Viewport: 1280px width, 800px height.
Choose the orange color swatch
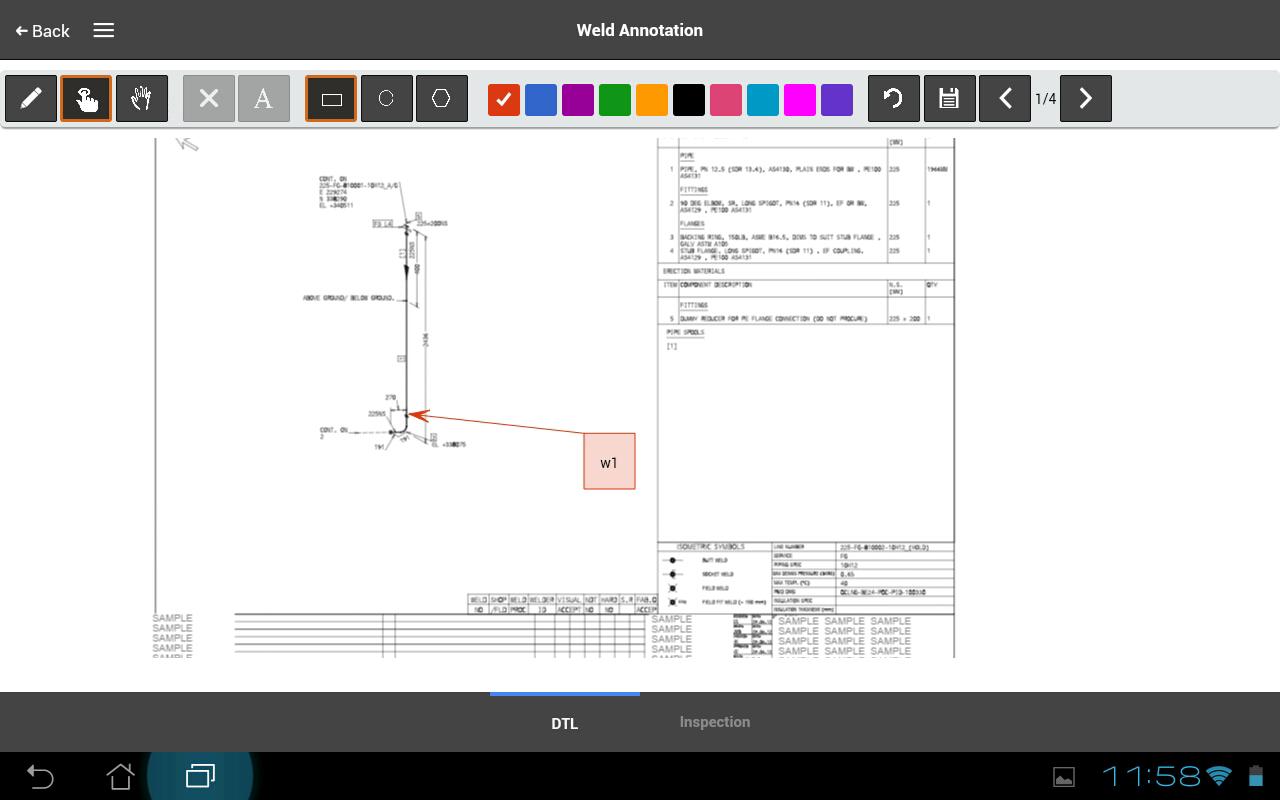(652, 100)
